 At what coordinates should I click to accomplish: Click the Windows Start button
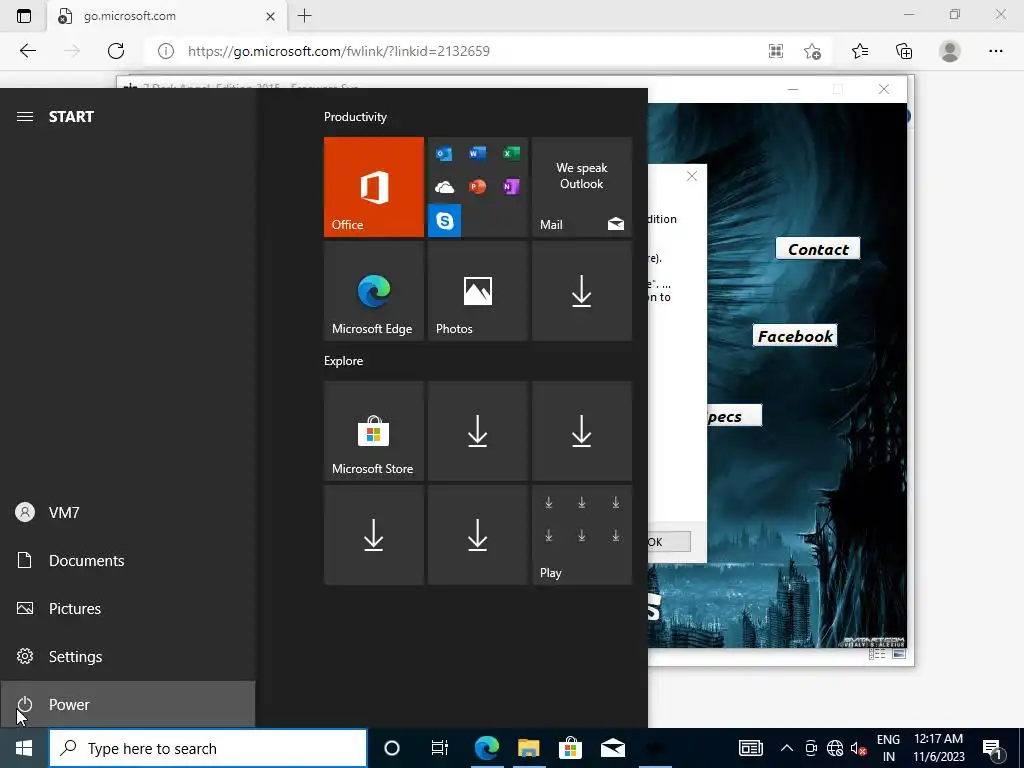(24, 748)
